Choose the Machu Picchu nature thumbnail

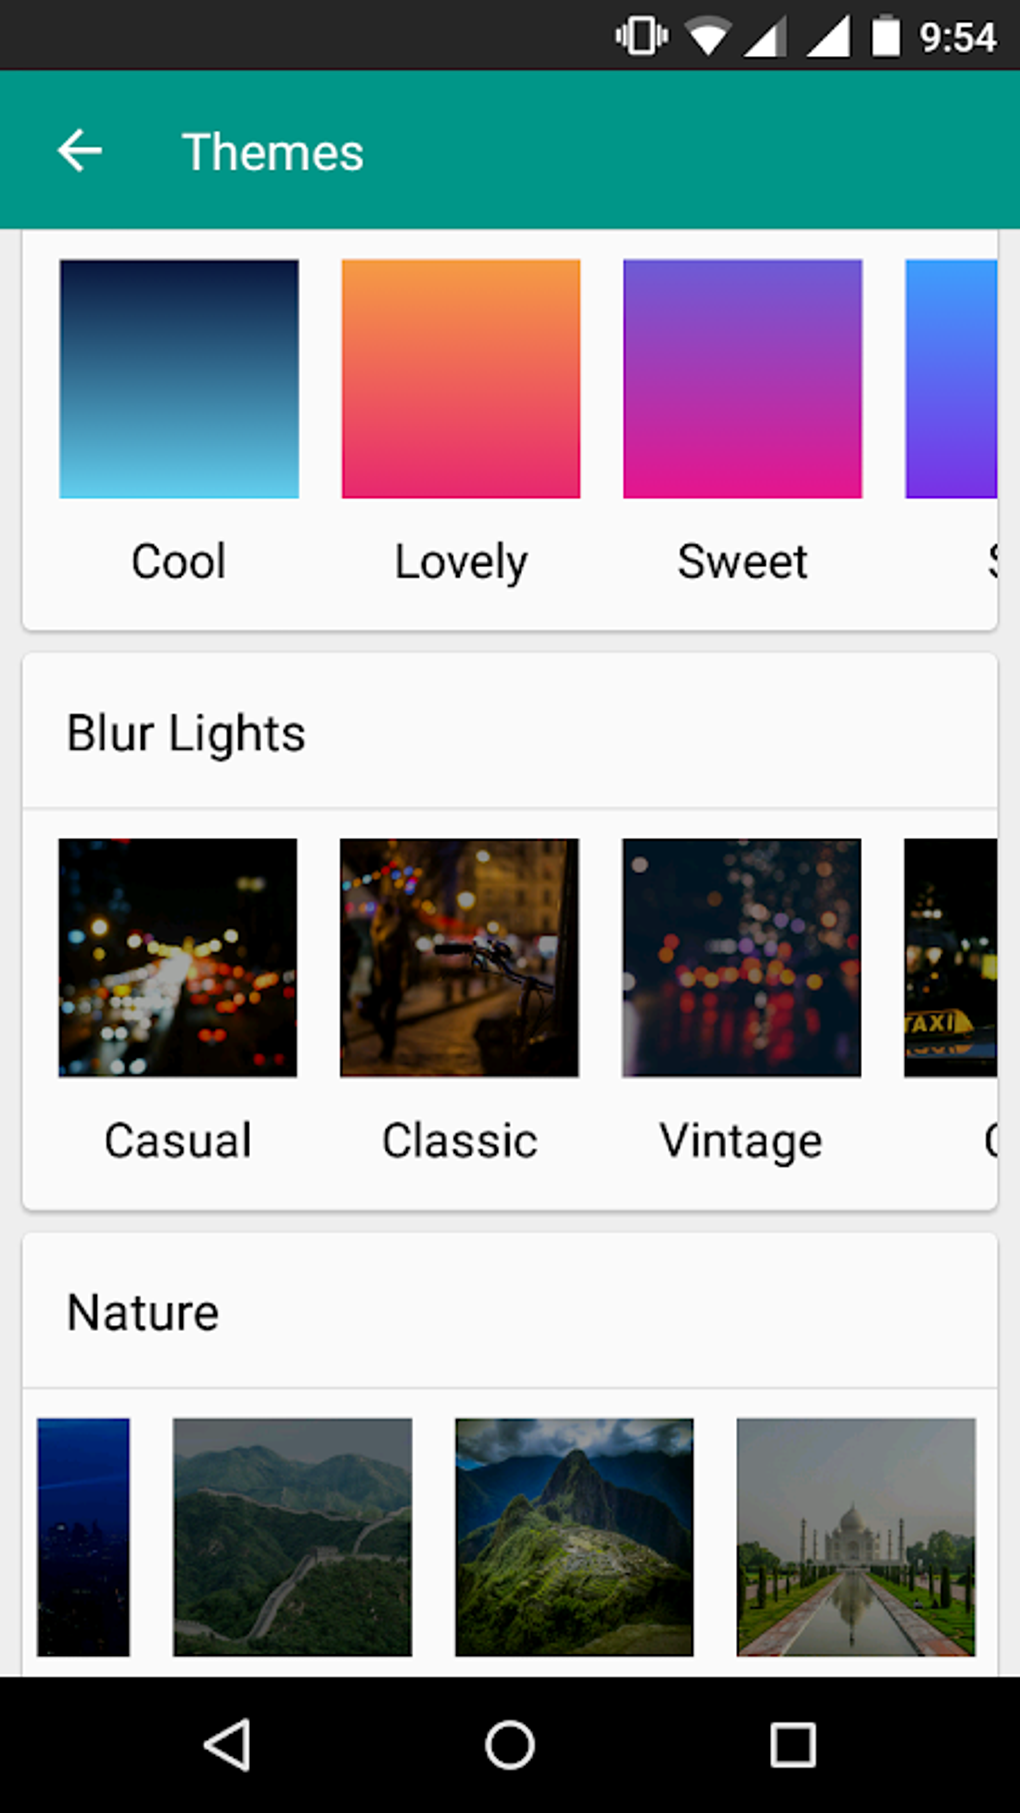click(x=574, y=1537)
